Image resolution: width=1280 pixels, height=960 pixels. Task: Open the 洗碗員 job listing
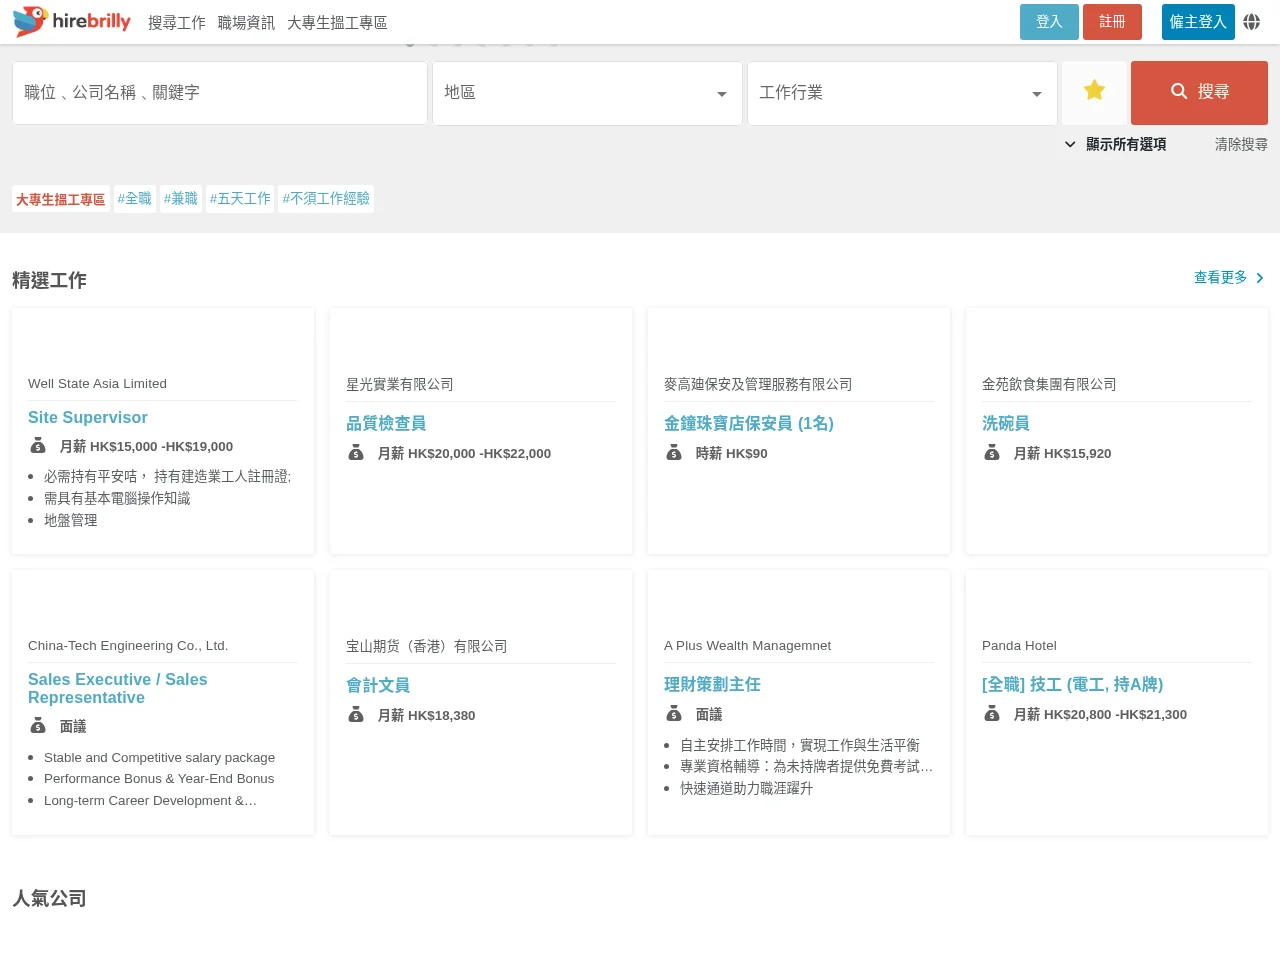[1006, 423]
